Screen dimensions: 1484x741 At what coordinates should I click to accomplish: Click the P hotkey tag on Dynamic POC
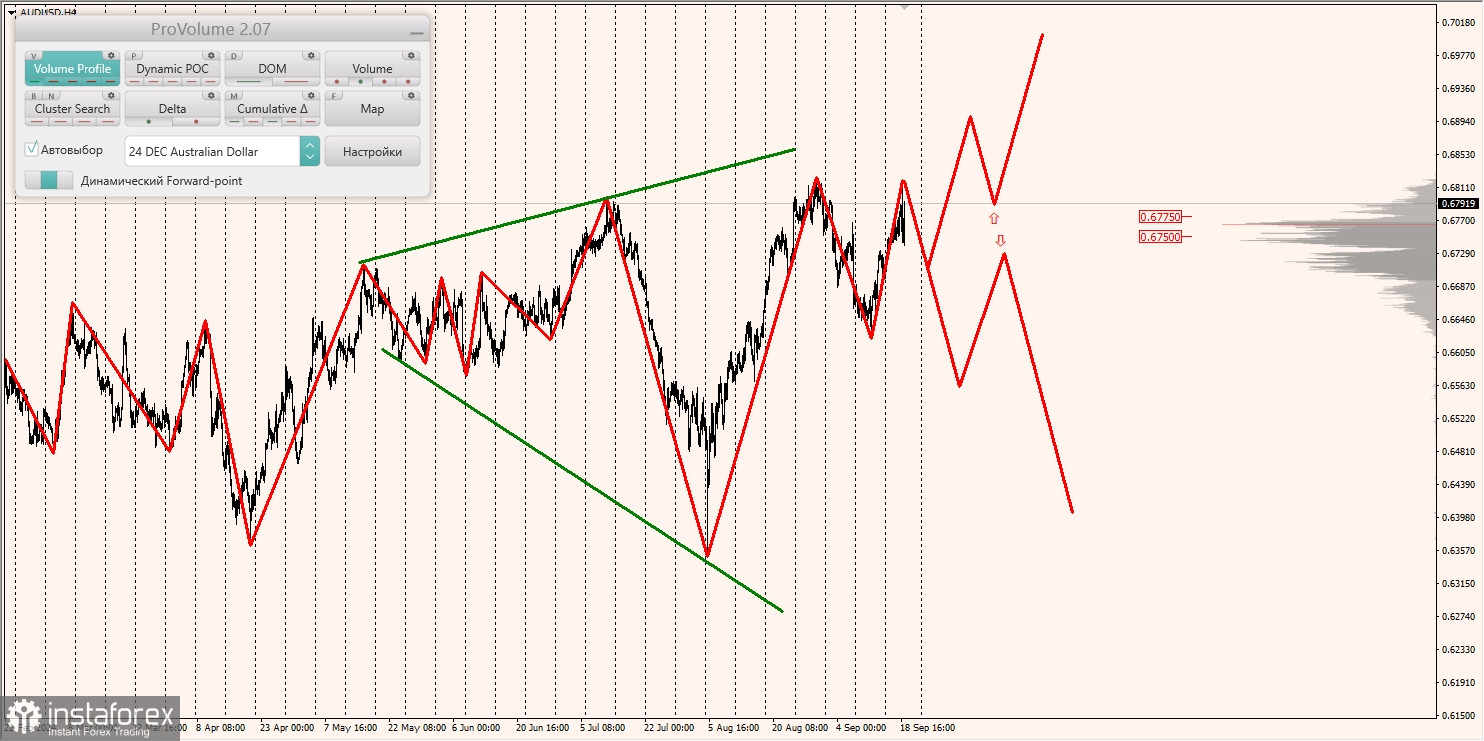click(134, 56)
